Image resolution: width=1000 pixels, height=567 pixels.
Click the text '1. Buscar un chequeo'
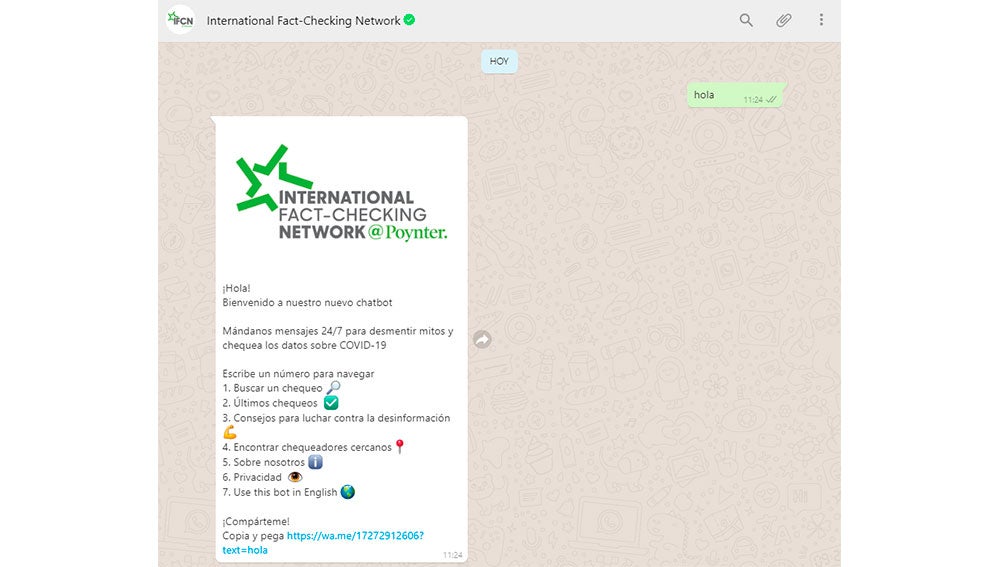click(272, 388)
